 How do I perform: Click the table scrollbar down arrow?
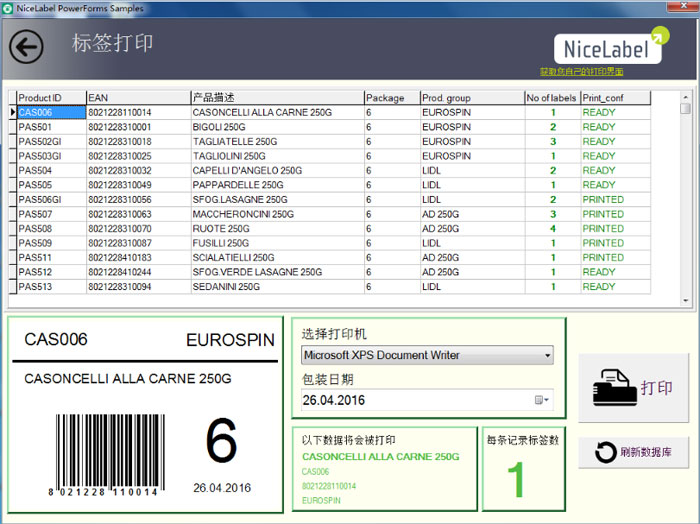[x=685, y=301]
